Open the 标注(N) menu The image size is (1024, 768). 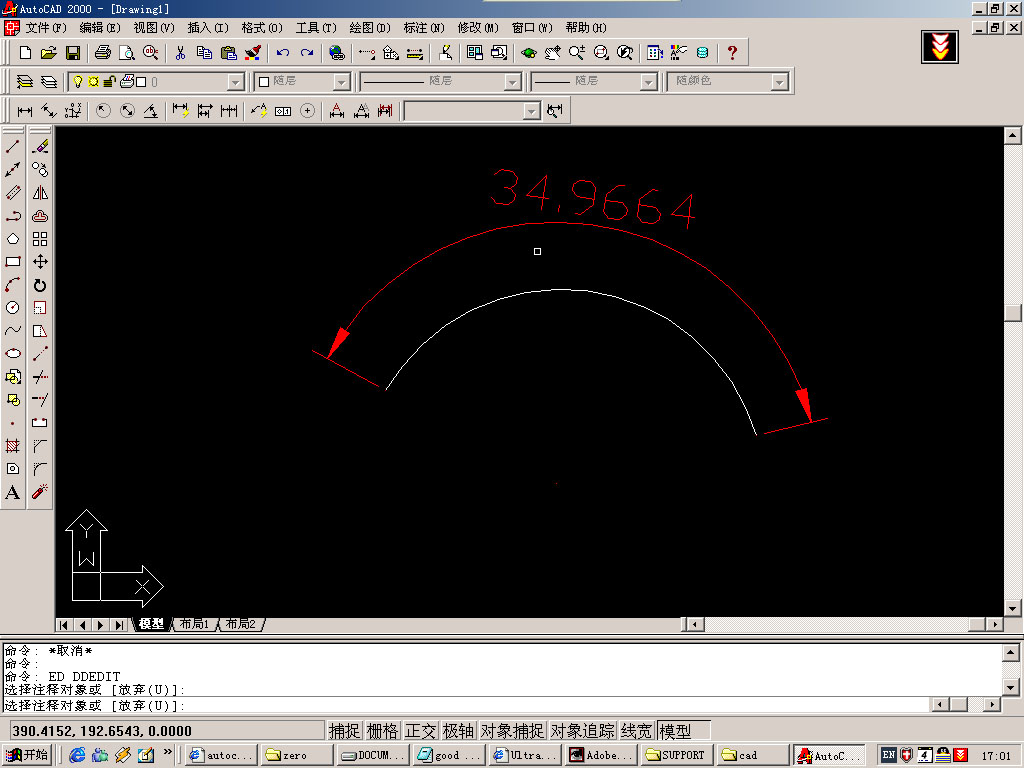click(423, 27)
